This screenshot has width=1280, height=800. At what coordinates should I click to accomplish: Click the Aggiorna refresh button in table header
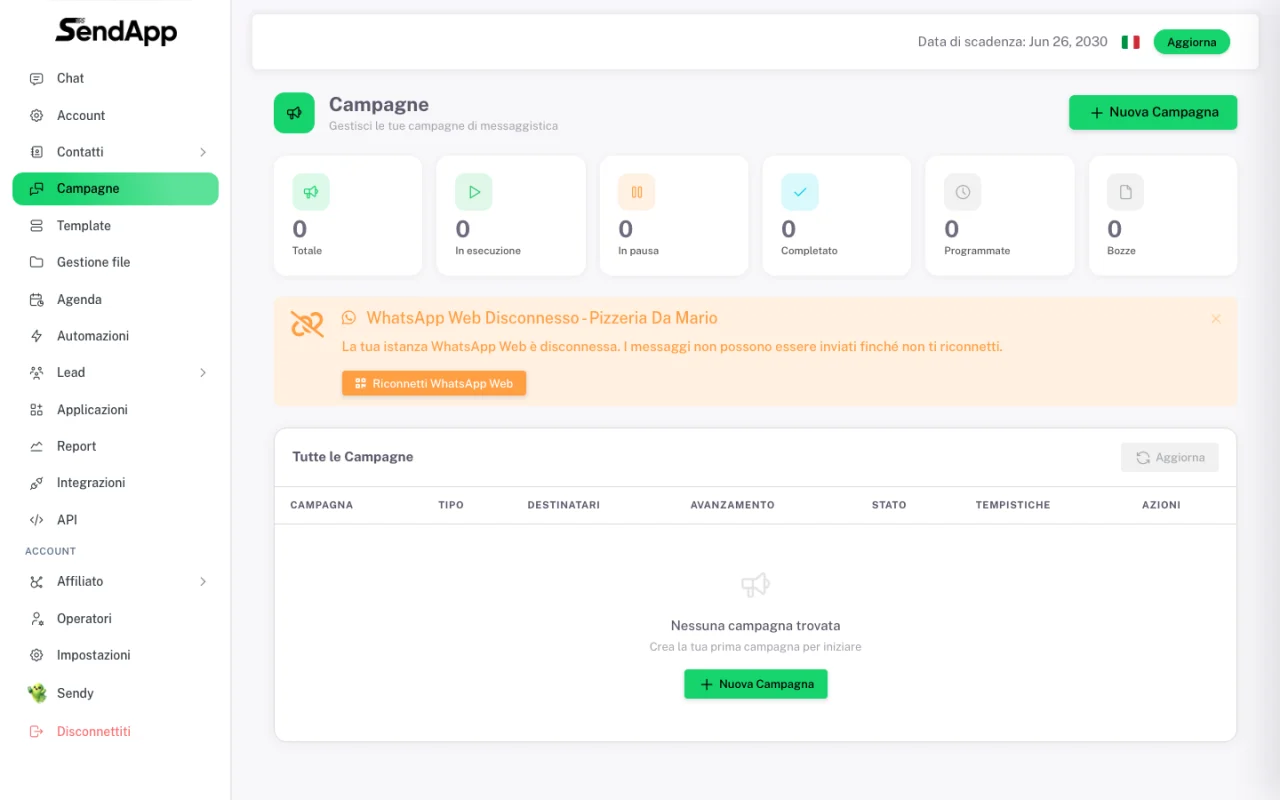point(1170,457)
